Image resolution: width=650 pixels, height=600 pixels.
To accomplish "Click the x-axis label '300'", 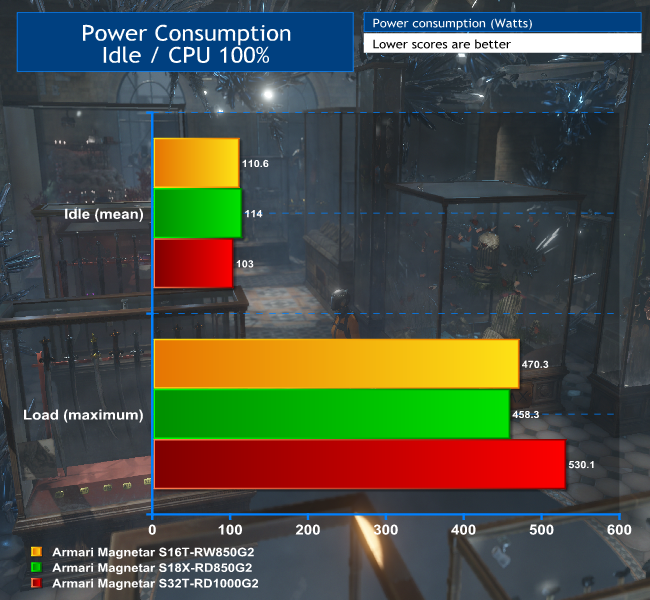I will [386, 530].
